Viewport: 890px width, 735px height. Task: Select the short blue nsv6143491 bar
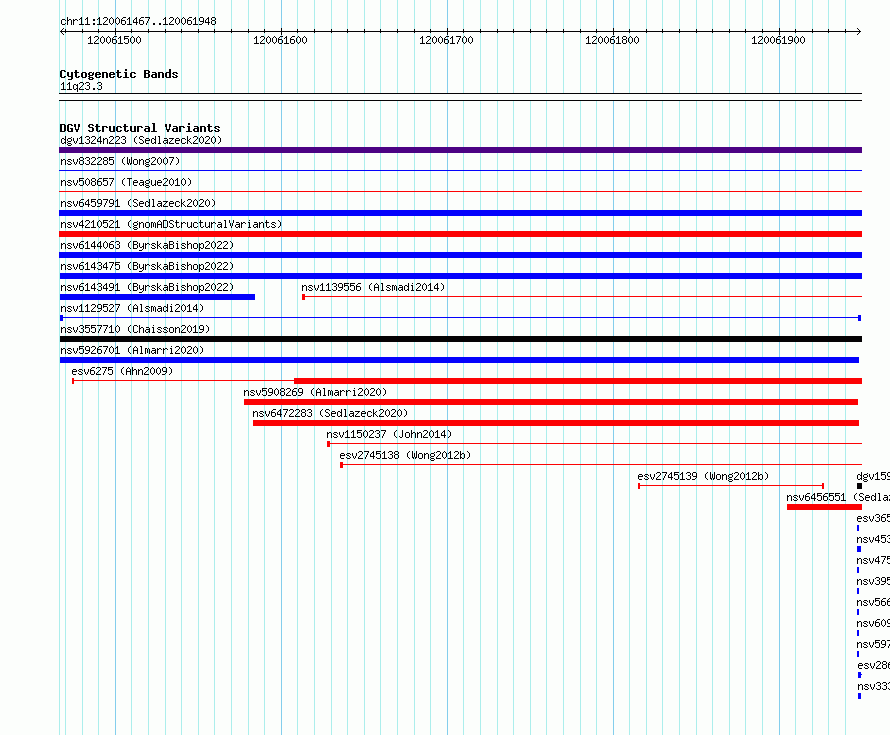coord(157,297)
